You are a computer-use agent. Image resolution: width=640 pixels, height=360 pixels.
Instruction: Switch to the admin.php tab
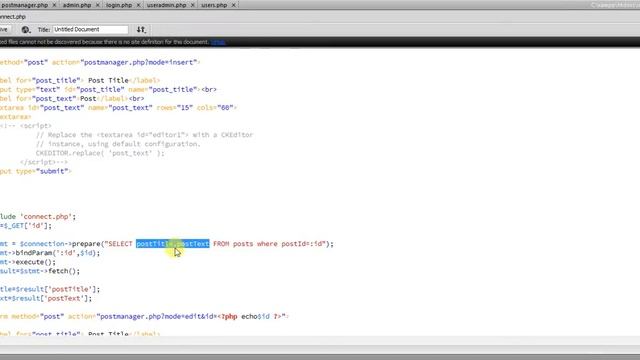(x=77, y=5)
